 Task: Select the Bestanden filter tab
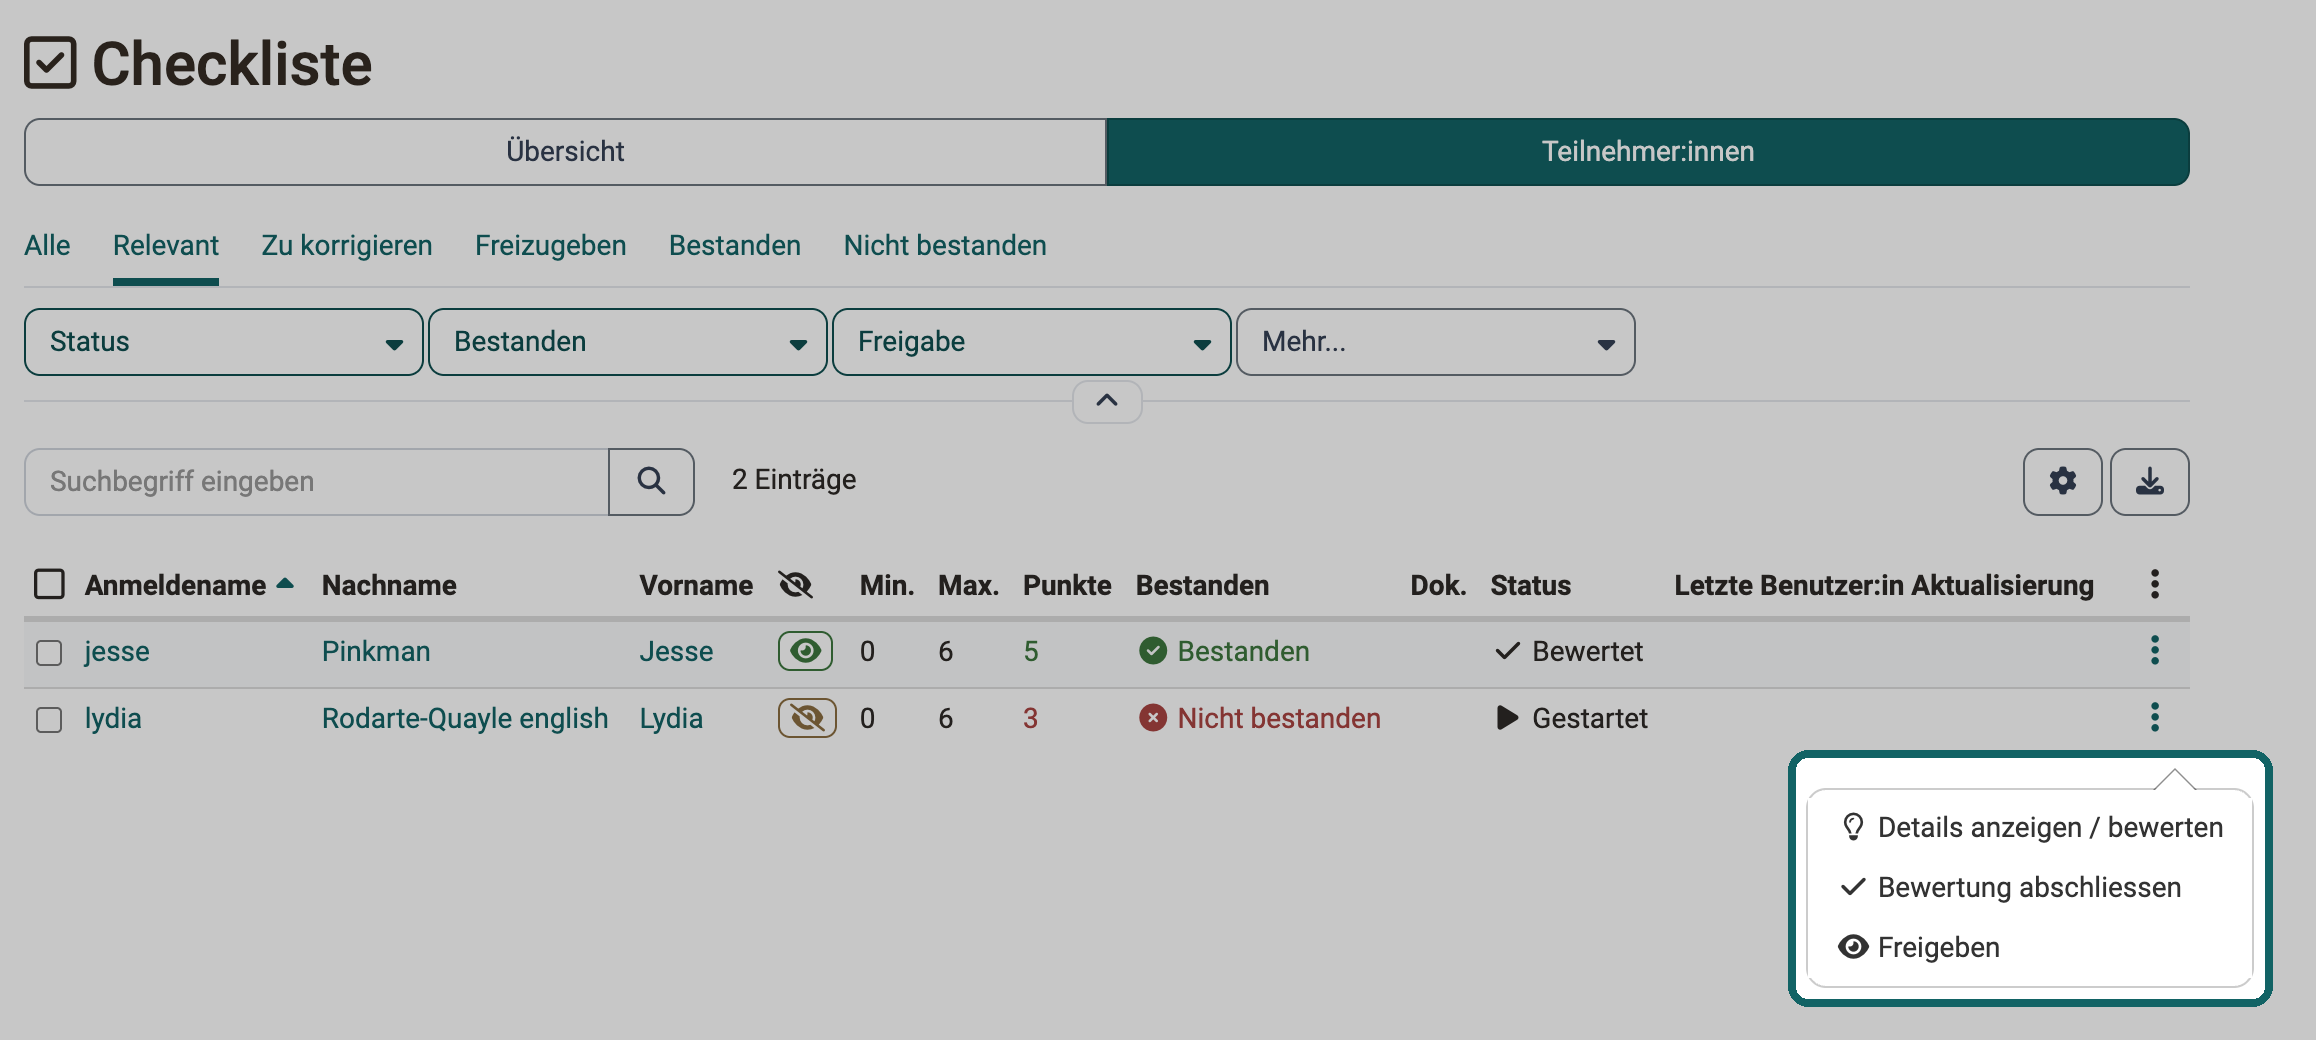point(735,246)
